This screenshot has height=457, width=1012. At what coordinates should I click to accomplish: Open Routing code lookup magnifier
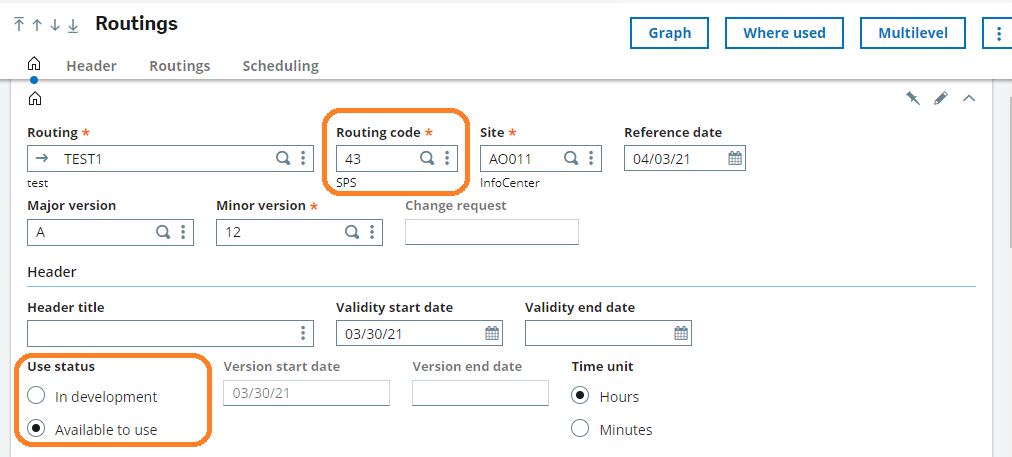(427, 158)
